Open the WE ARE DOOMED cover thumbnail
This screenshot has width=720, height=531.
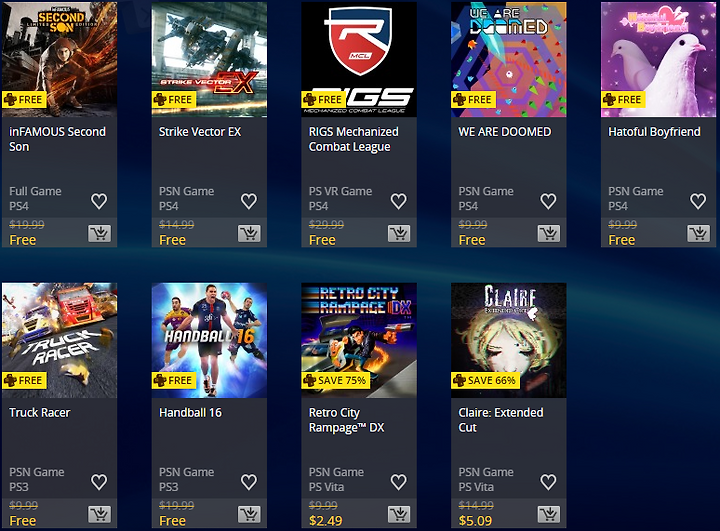(x=509, y=59)
